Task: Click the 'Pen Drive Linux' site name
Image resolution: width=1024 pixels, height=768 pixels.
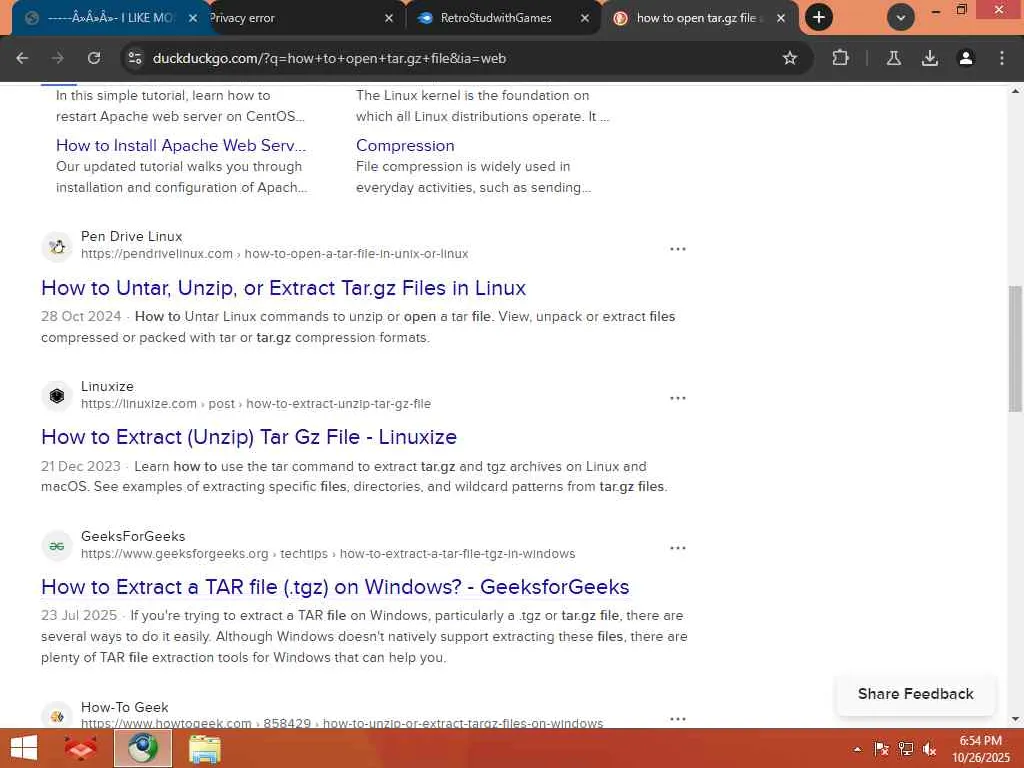Action: (131, 236)
